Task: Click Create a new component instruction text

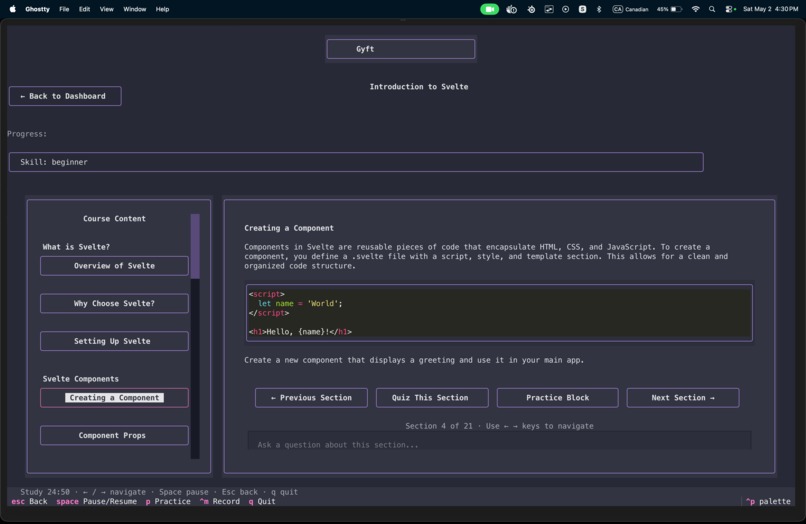Action: (414, 360)
